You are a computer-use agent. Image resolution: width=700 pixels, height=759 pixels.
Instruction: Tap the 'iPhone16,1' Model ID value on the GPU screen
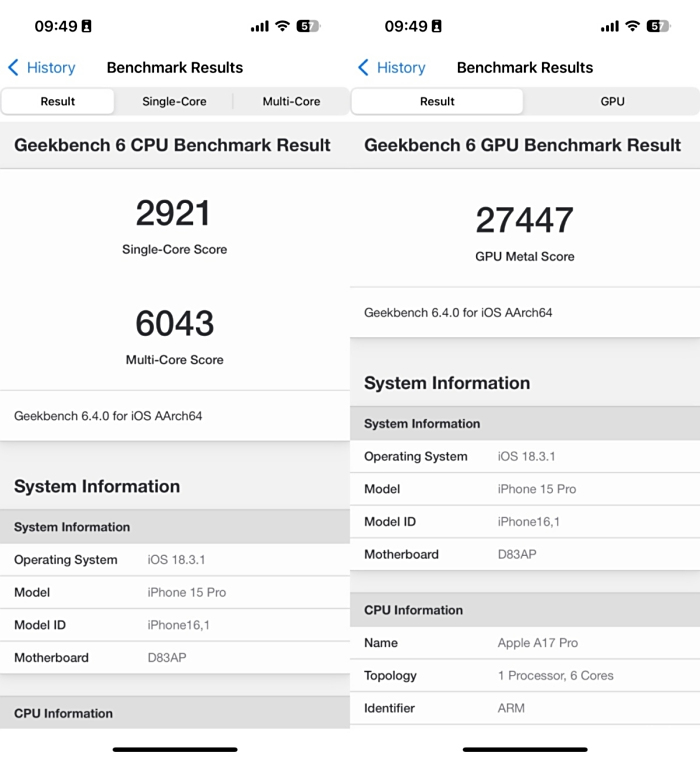pos(529,522)
